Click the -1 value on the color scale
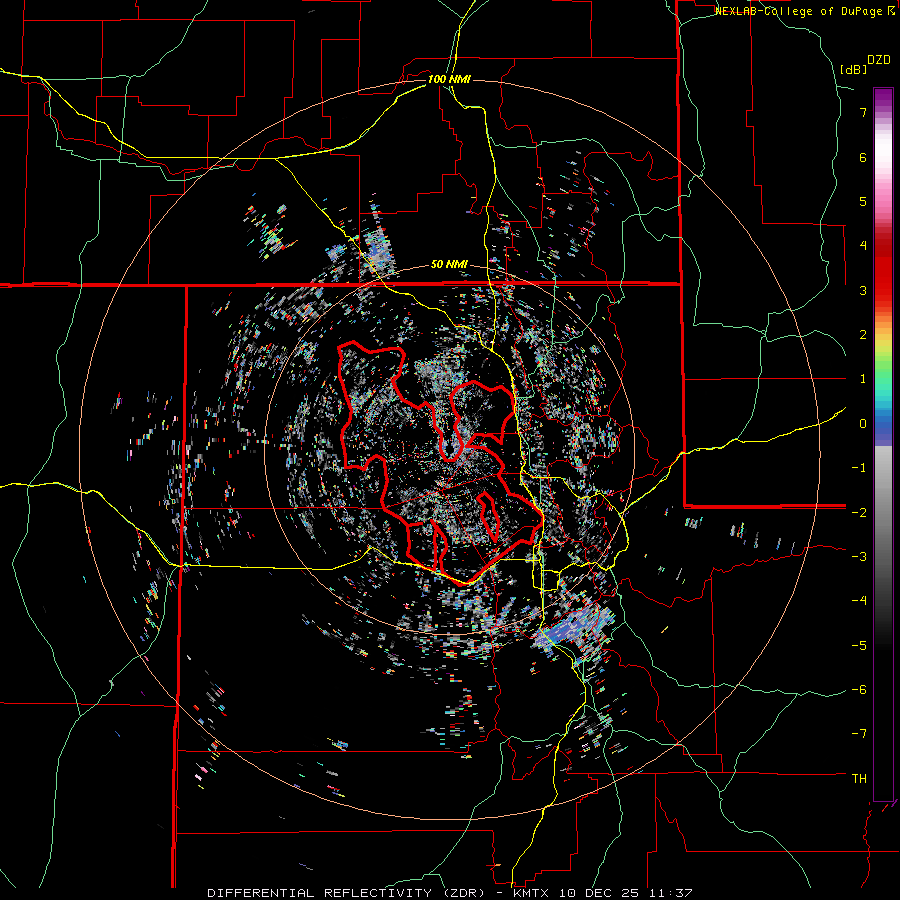The height and width of the screenshot is (900, 900). click(x=859, y=468)
